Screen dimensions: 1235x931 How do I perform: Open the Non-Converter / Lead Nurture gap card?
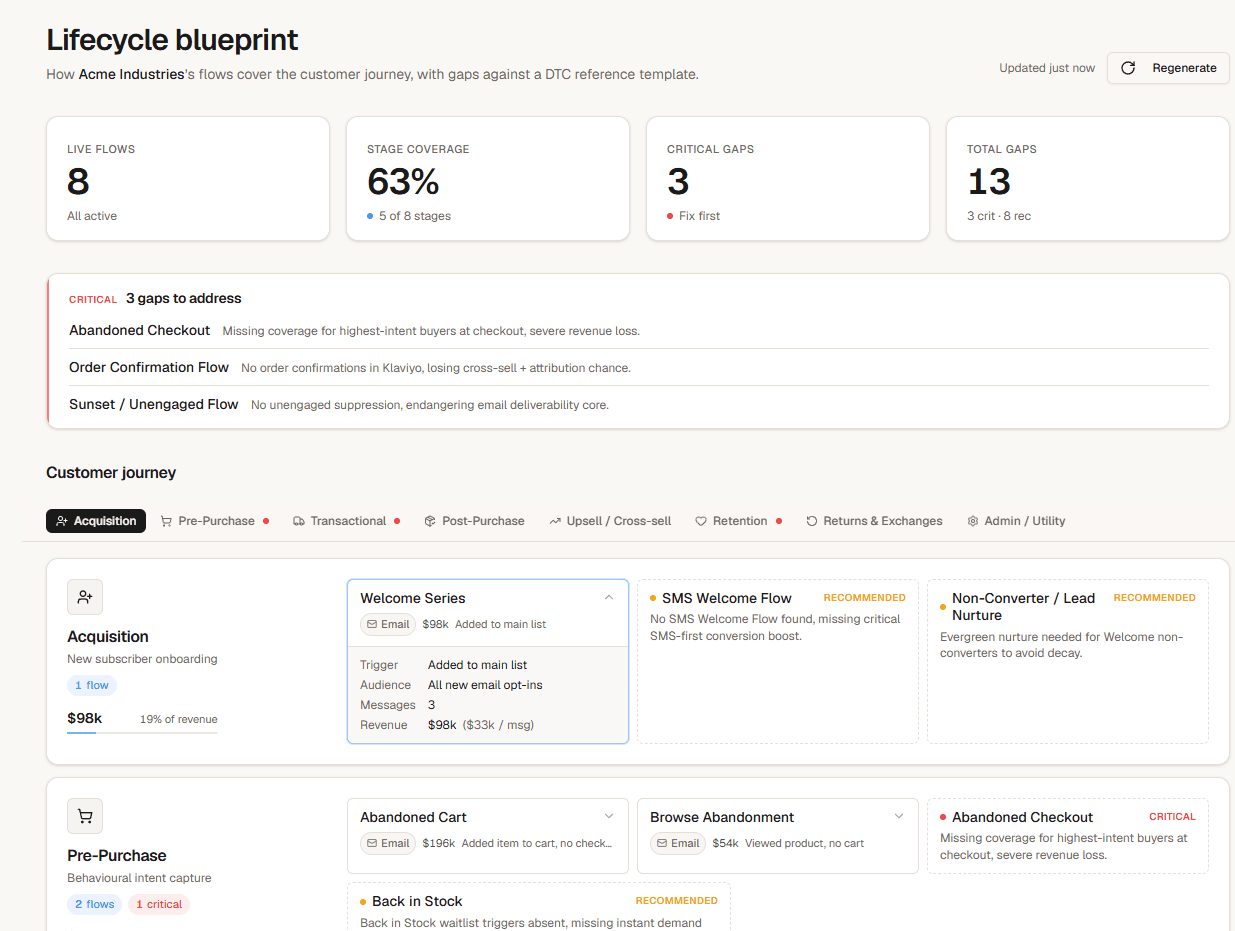point(1068,661)
